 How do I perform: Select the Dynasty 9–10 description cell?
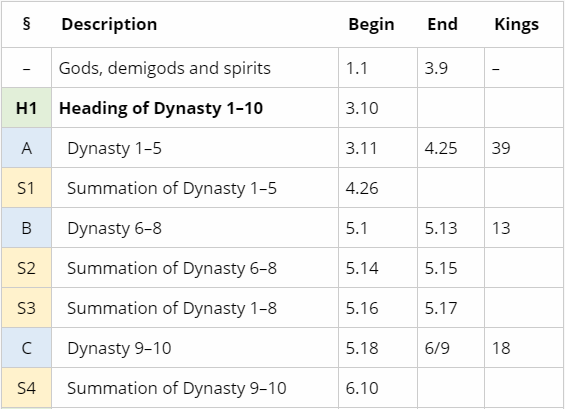pos(195,348)
